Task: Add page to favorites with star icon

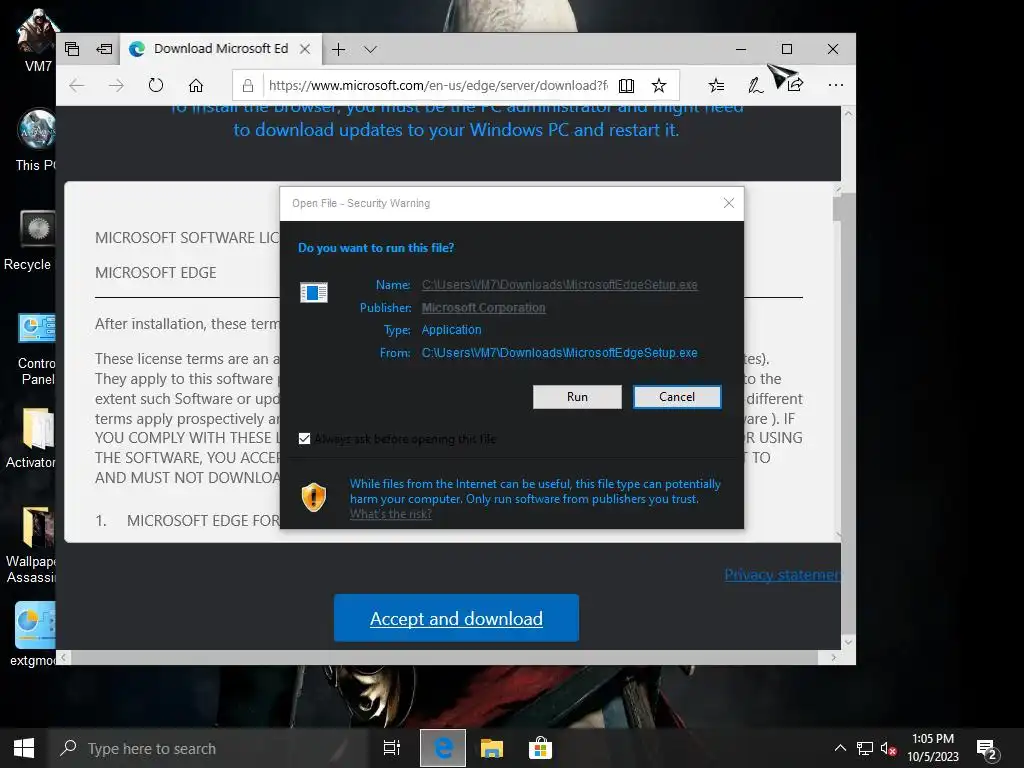Action: click(659, 86)
